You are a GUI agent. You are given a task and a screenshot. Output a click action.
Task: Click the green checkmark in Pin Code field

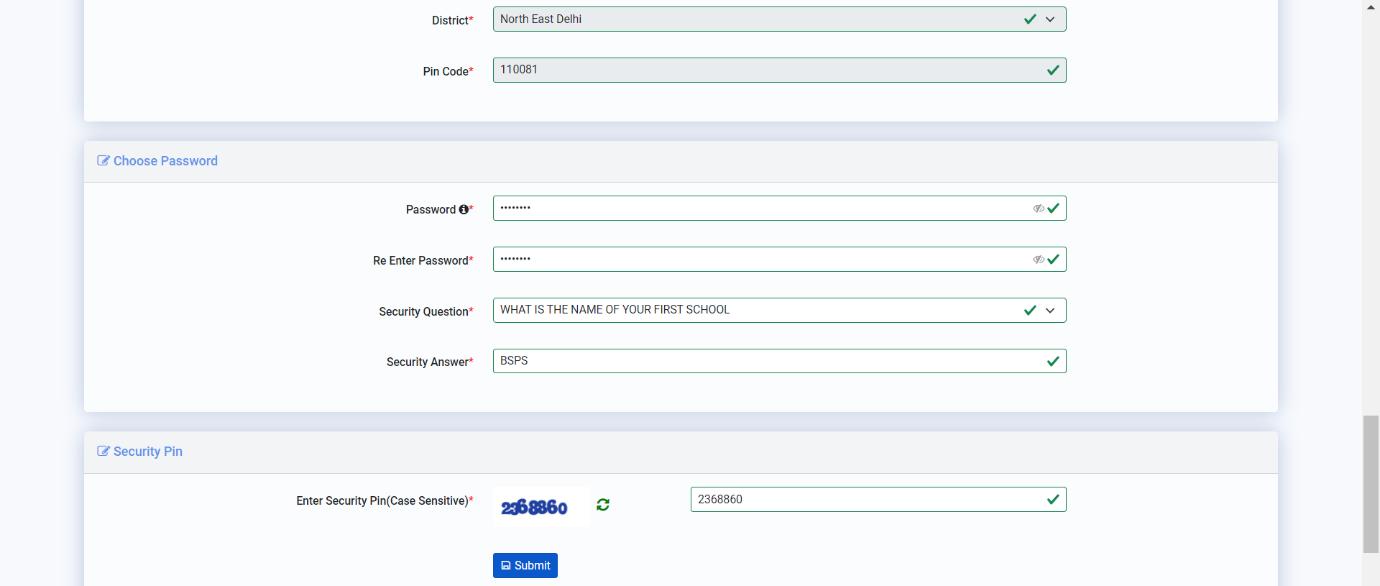pos(1052,70)
